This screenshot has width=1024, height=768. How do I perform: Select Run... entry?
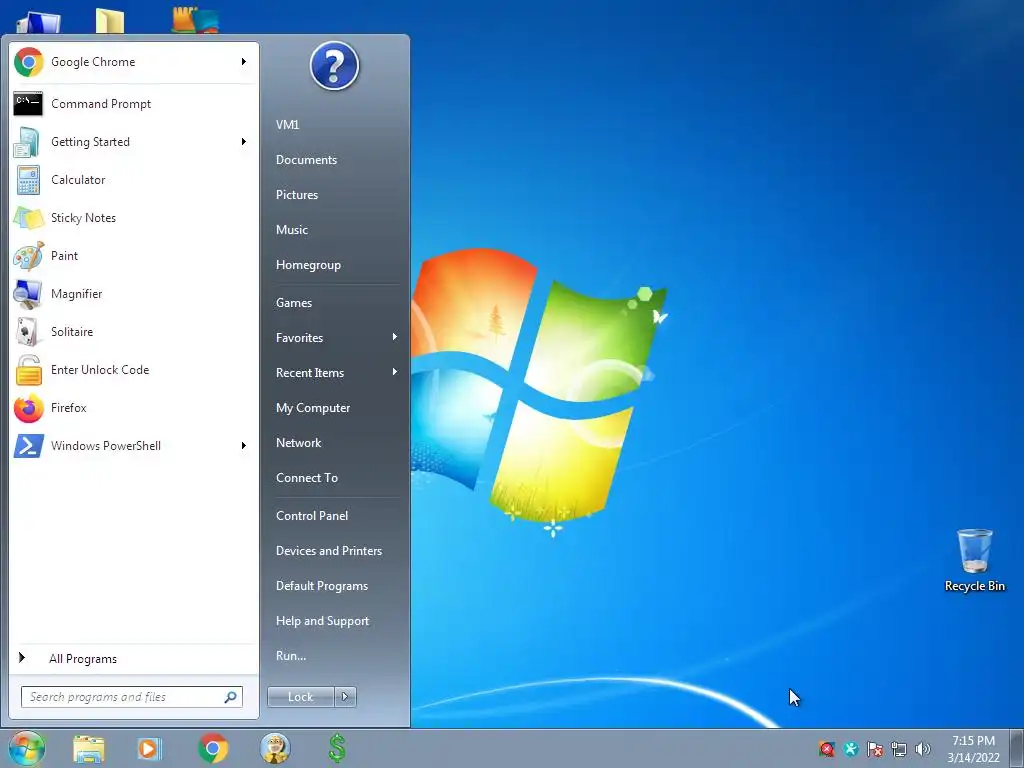pyautogui.click(x=291, y=656)
